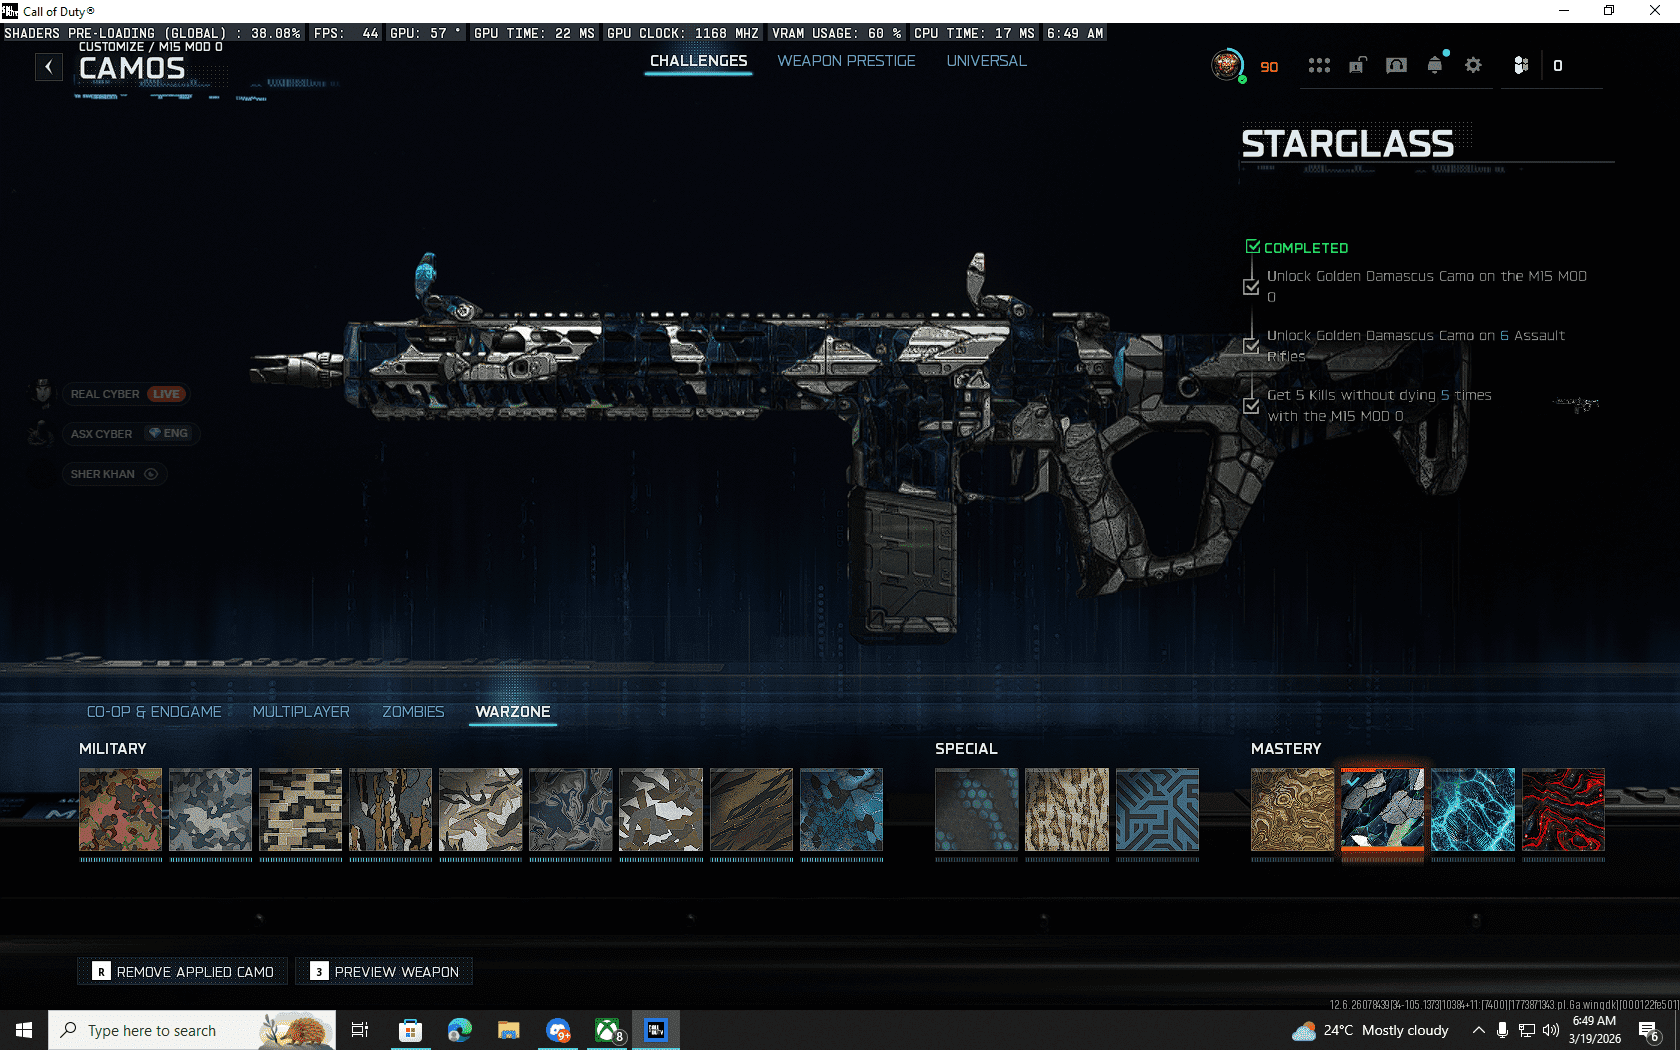This screenshot has width=1680, height=1050.
Task: Select the Multiplayer camo tab
Action: (301, 712)
